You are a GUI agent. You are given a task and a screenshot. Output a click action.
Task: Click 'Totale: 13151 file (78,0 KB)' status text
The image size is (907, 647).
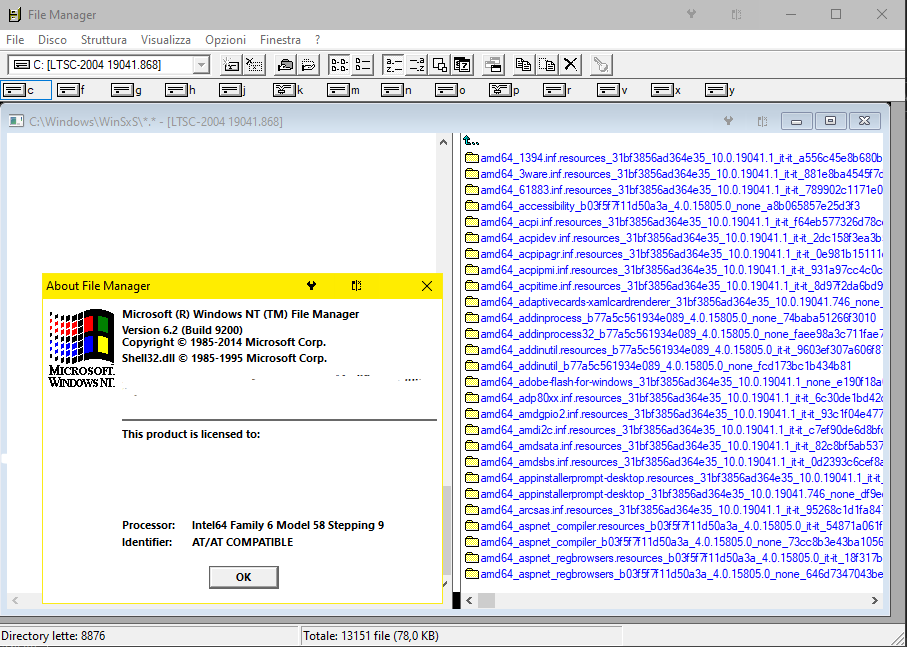pyautogui.click(x=371, y=636)
